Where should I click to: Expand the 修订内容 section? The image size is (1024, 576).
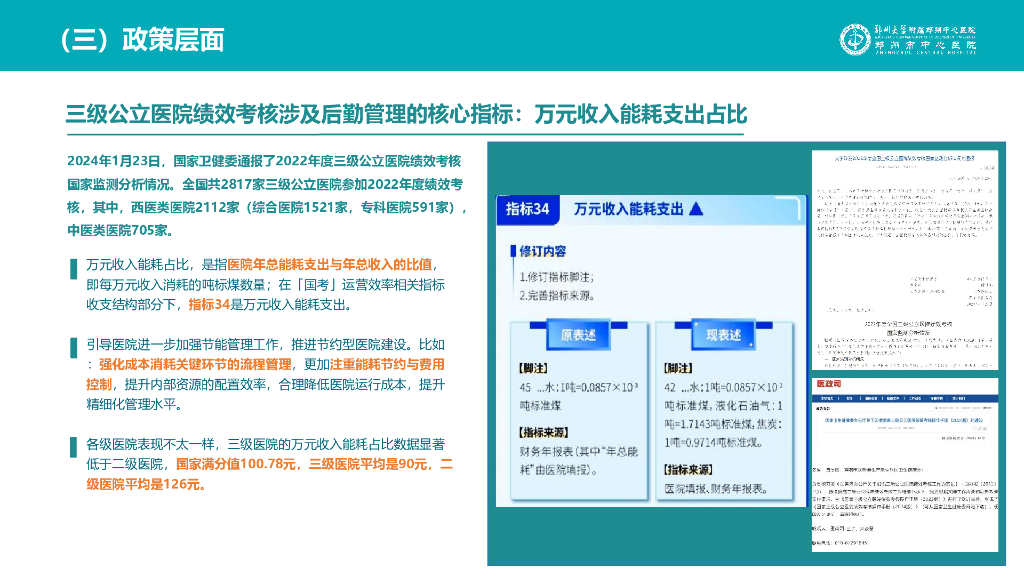(543, 251)
